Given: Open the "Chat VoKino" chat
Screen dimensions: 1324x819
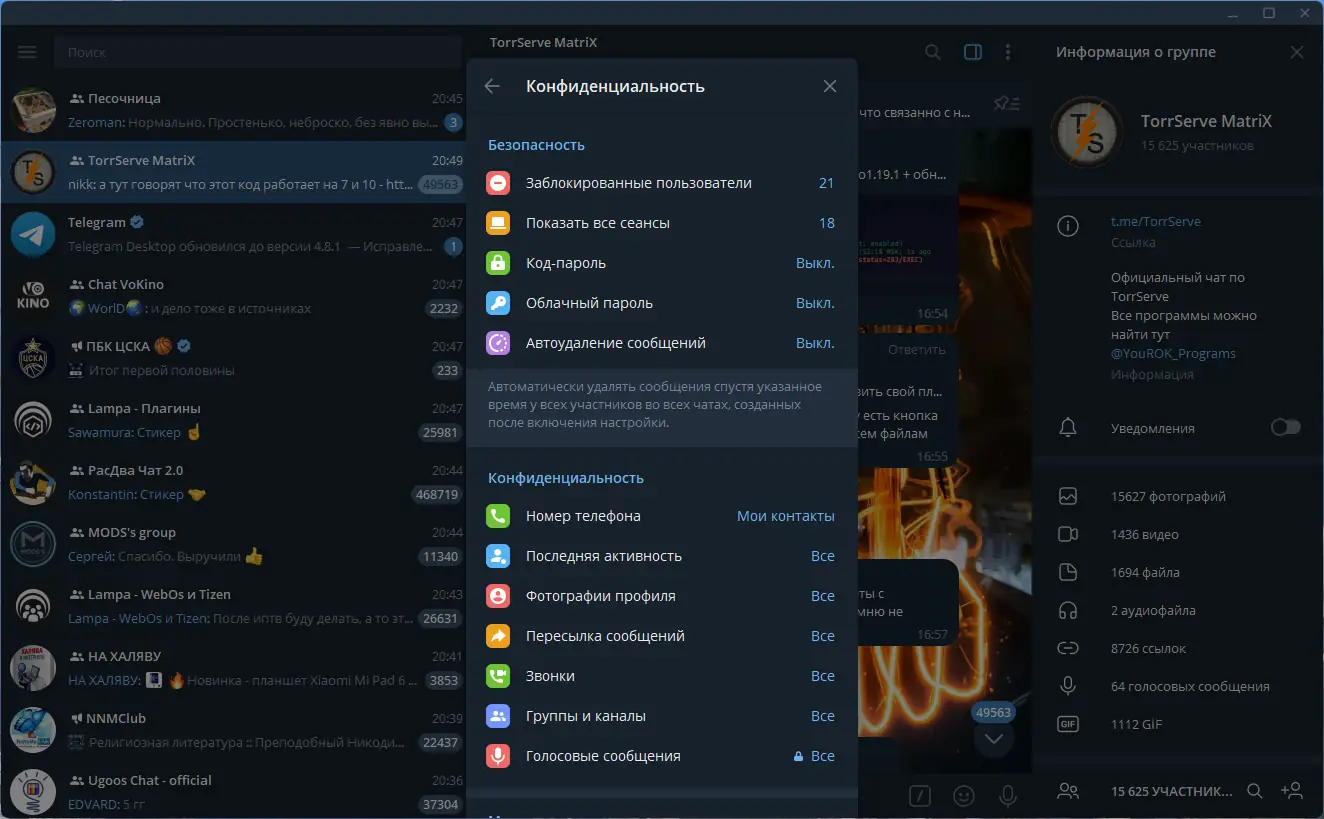Looking at the screenshot, I should click(234, 296).
